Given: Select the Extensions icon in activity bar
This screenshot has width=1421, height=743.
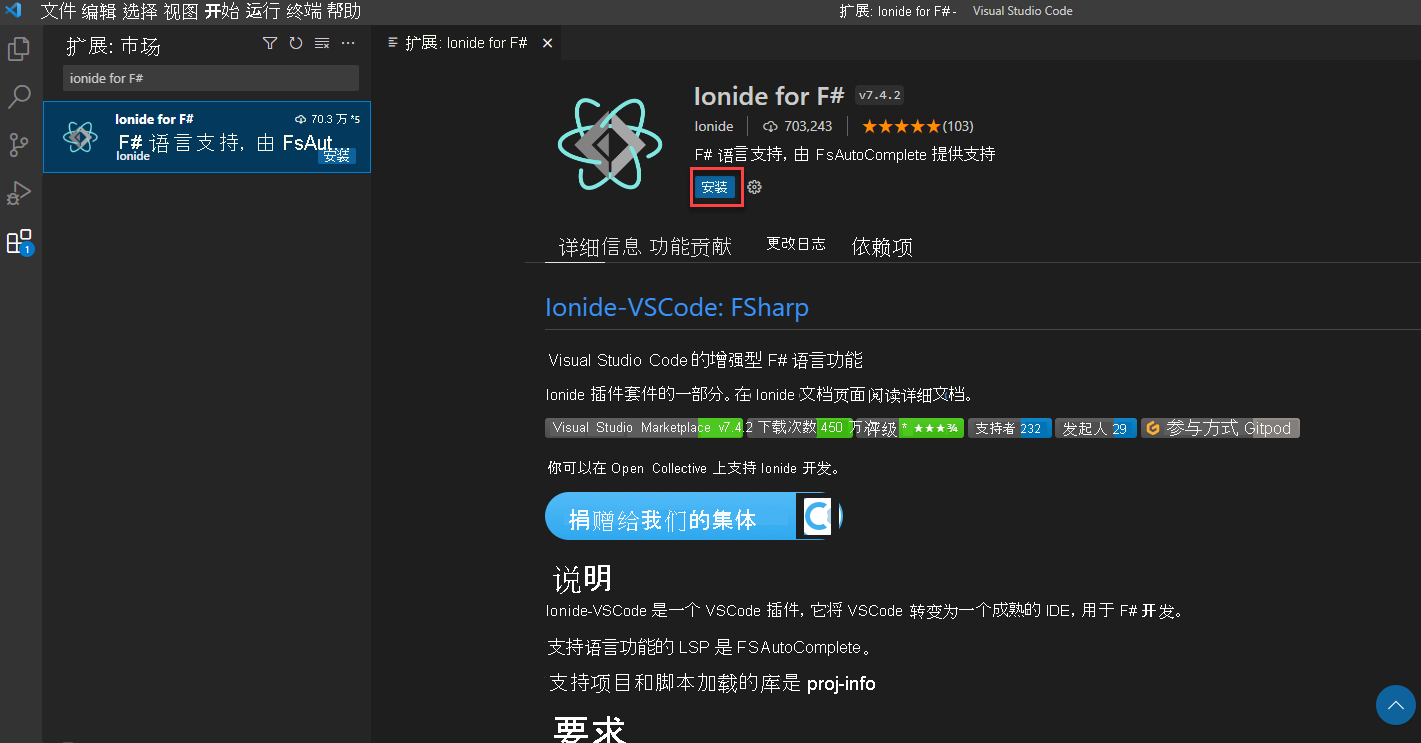Looking at the screenshot, I should click(x=20, y=241).
